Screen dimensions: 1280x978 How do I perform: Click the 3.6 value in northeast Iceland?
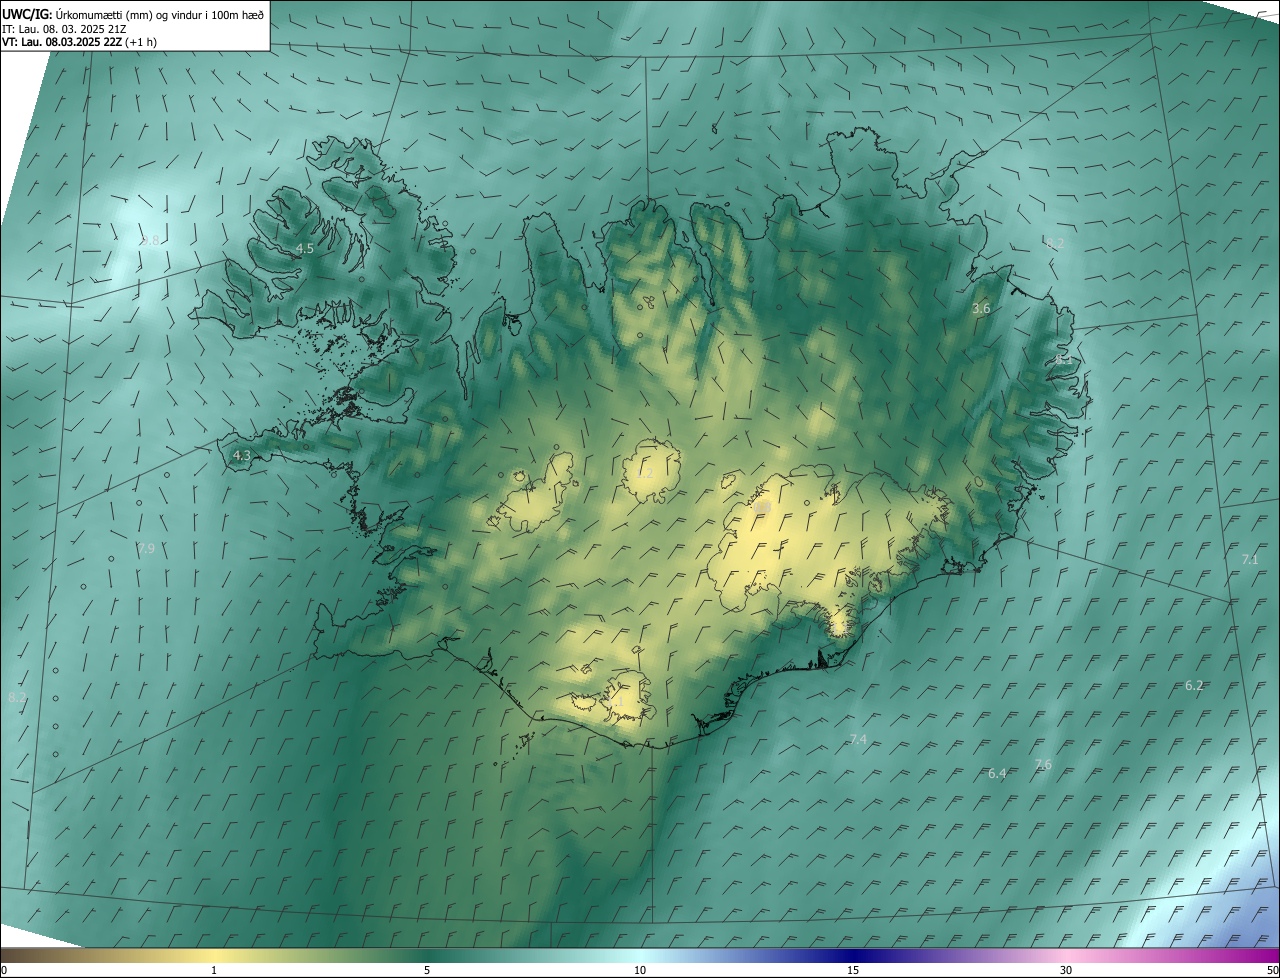coord(981,309)
